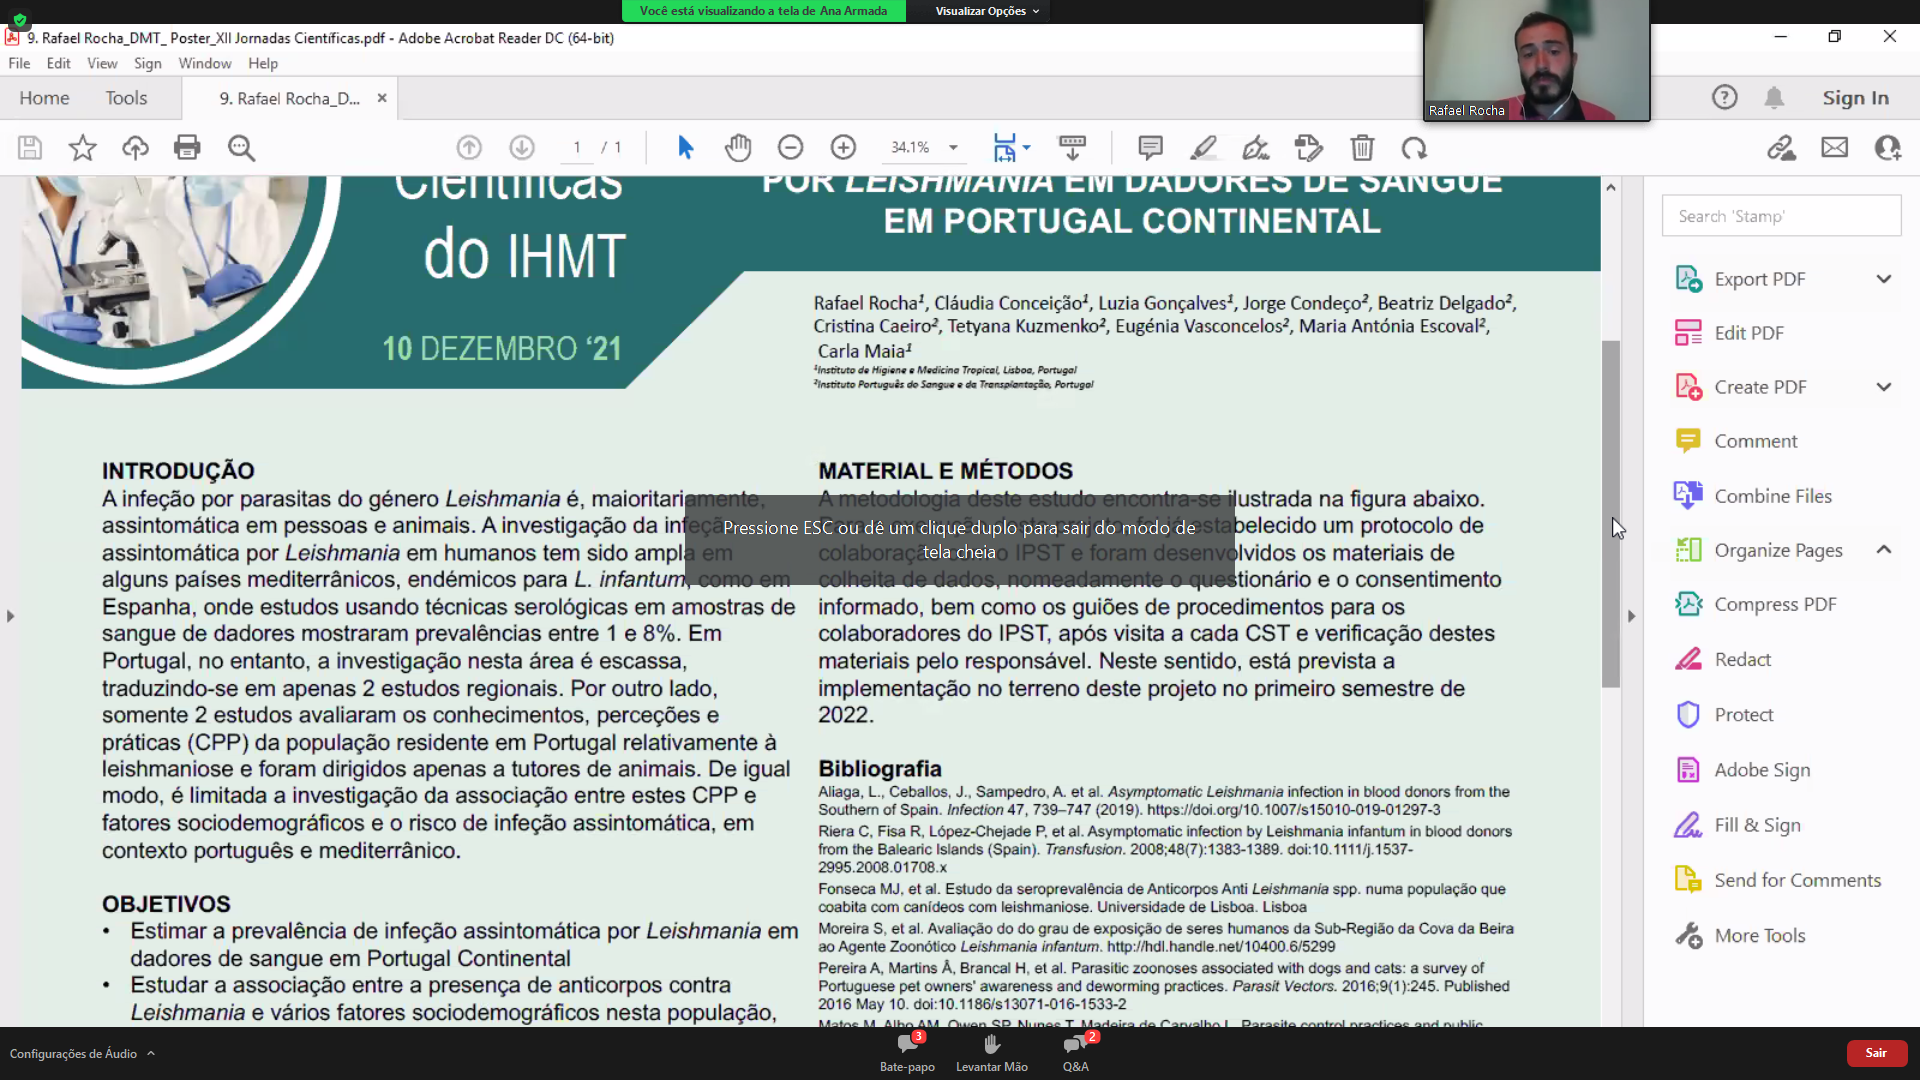Select the Hand pan tool
The height and width of the screenshot is (1080, 1920).
point(738,148)
